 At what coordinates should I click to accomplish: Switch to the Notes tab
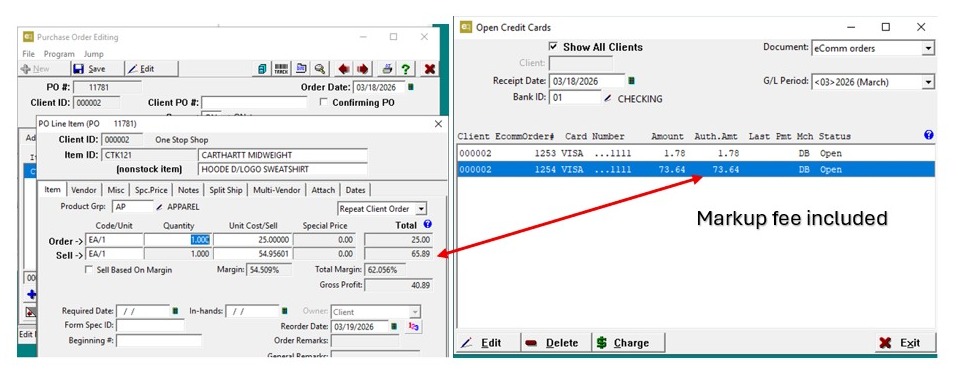click(188, 190)
